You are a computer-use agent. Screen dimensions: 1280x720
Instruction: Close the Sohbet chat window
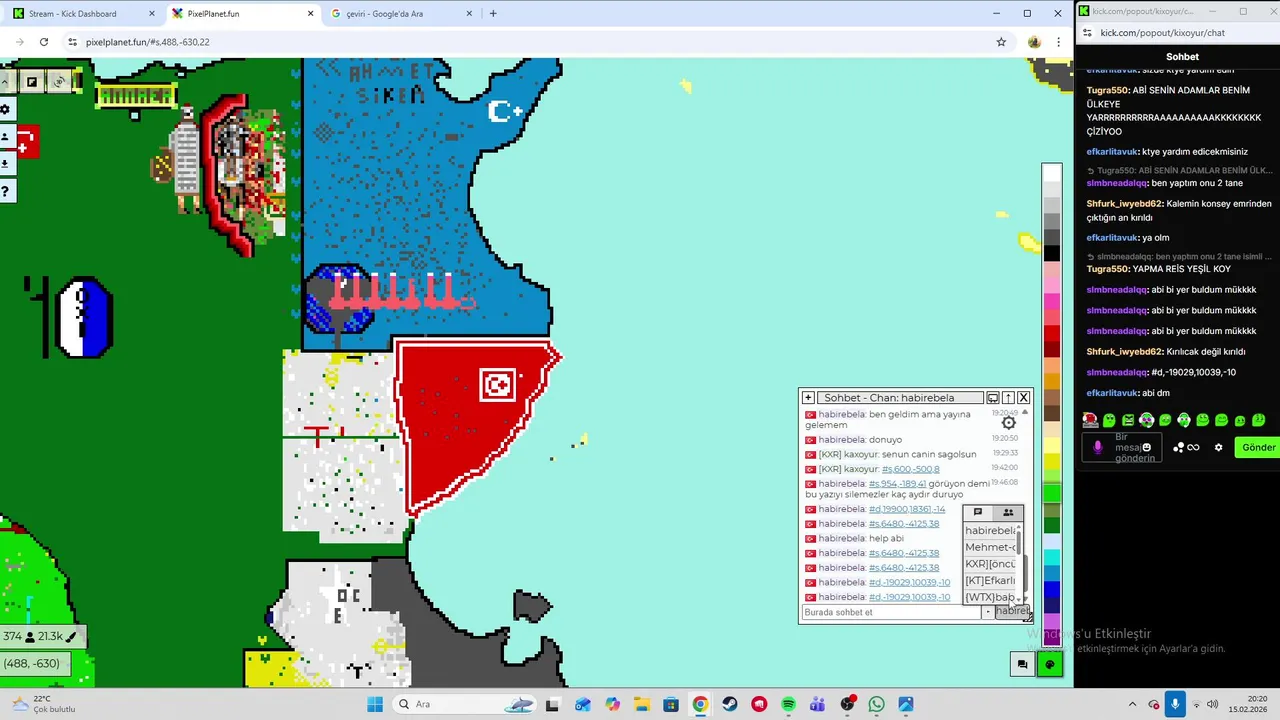point(1023,397)
